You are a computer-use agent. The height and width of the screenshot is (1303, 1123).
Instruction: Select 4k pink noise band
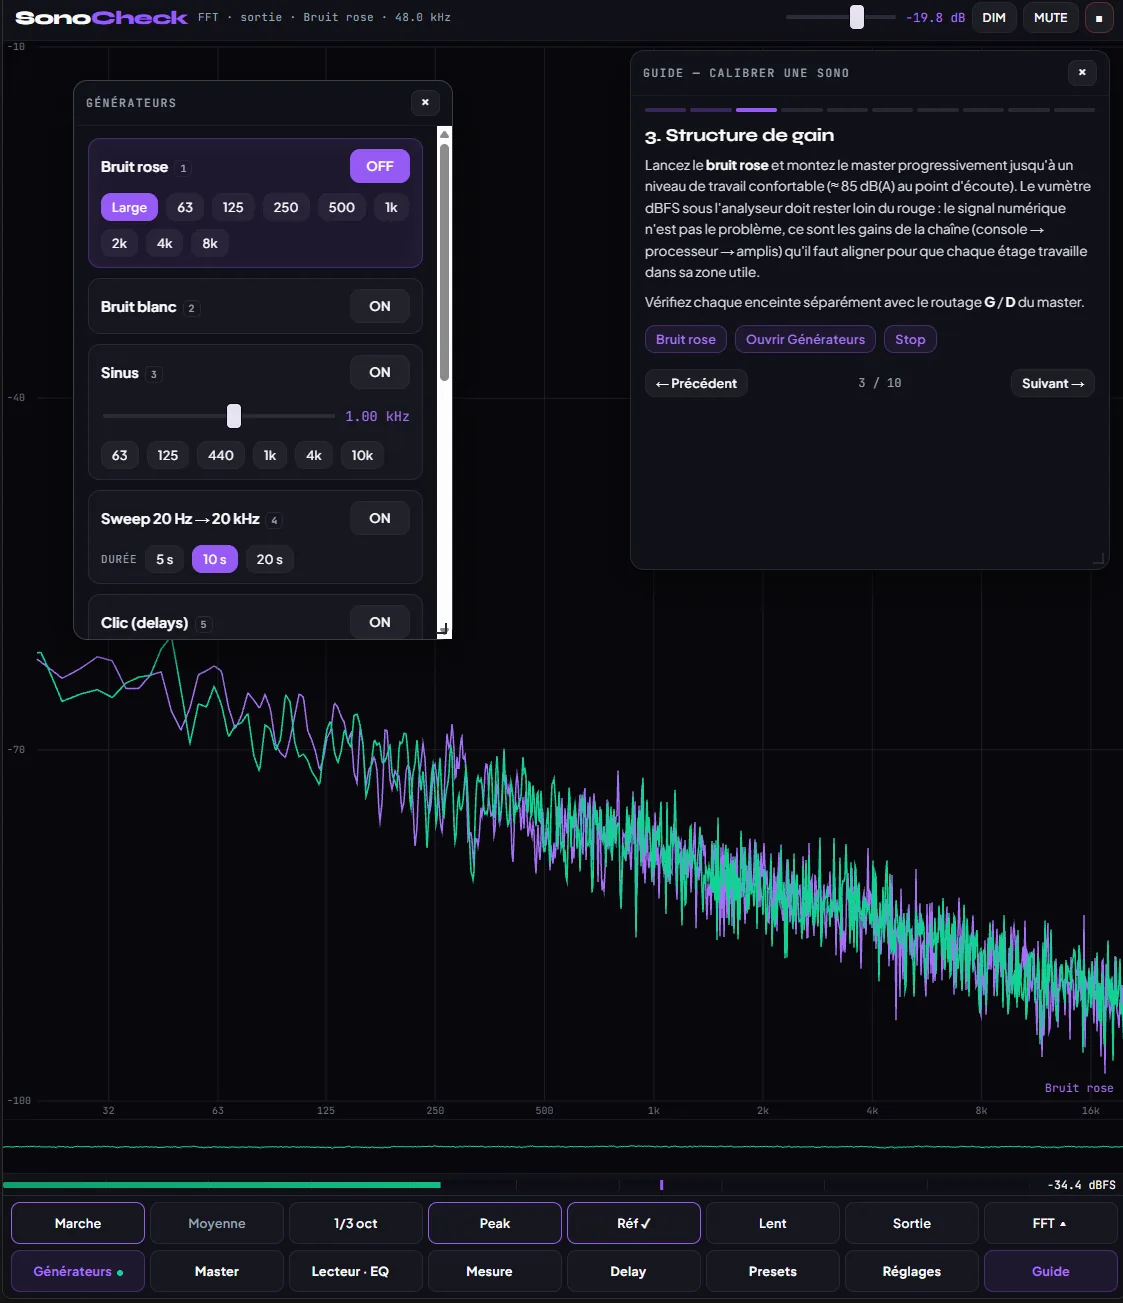165,243
